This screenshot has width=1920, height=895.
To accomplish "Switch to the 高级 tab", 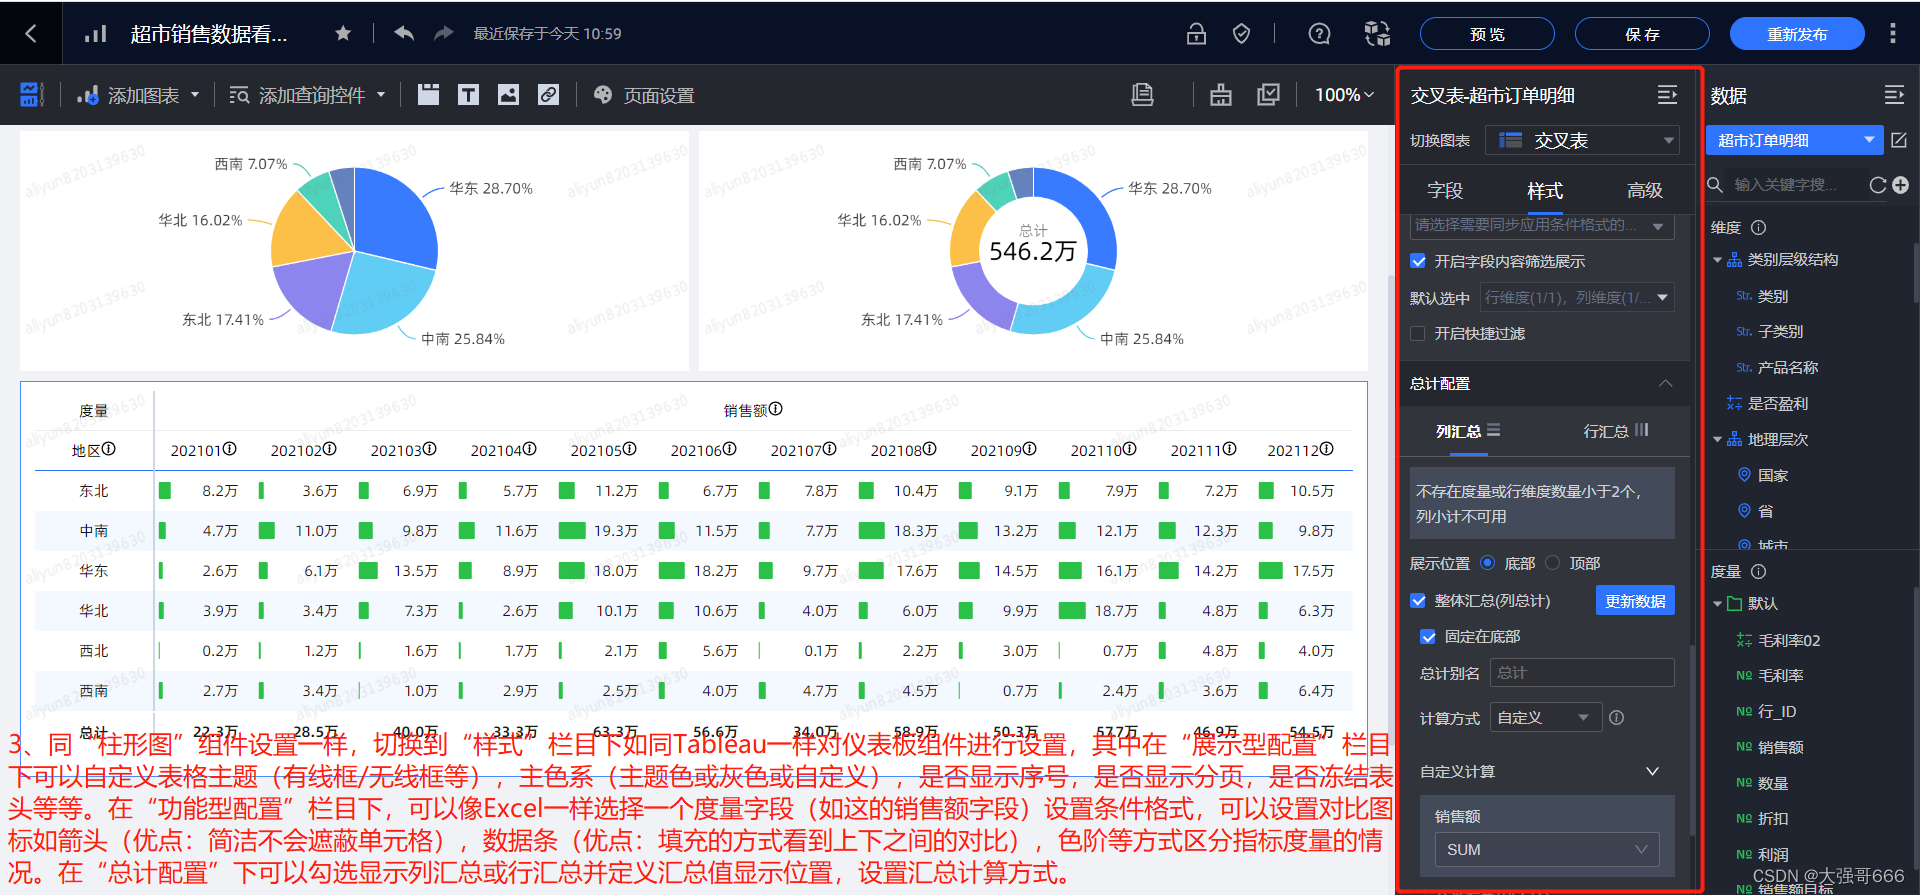I will point(1645,190).
